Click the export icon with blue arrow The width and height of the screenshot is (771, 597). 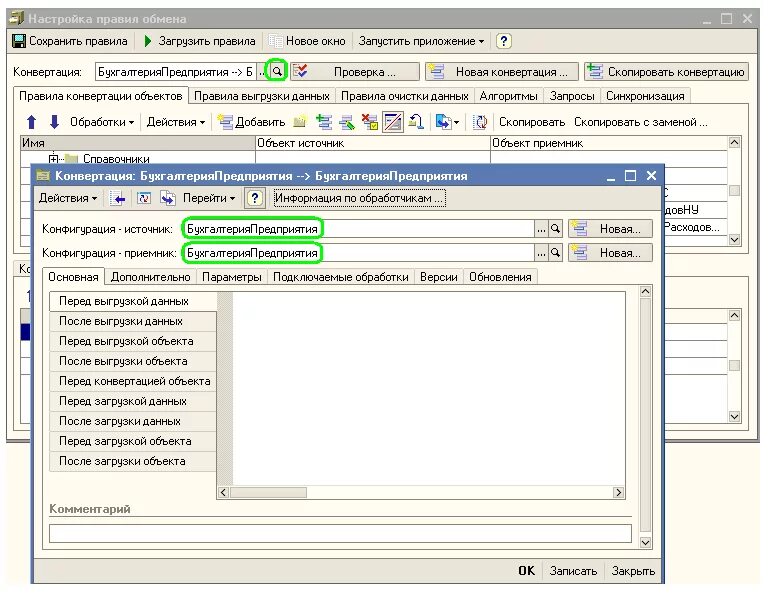[x=443, y=122]
